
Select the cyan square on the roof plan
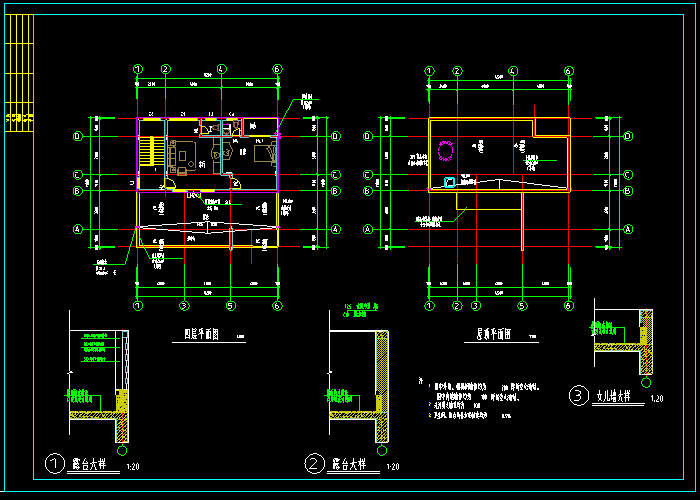tap(450, 182)
